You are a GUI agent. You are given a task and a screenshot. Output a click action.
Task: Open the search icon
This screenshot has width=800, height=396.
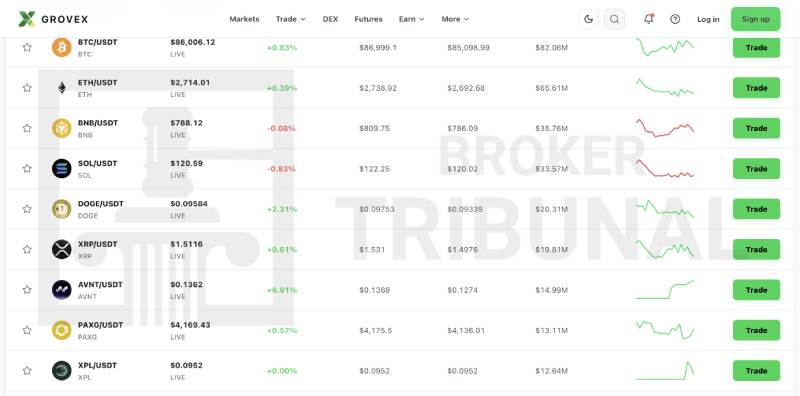click(x=614, y=19)
